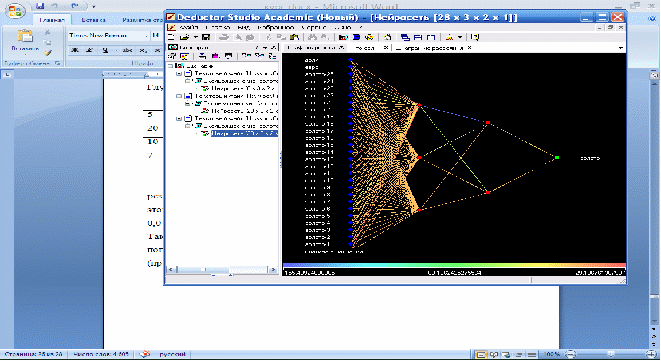Click the Scenarios tree horizontal scrollbar
The height and width of the screenshot is (361, 661).
click(x=222, y=269)
